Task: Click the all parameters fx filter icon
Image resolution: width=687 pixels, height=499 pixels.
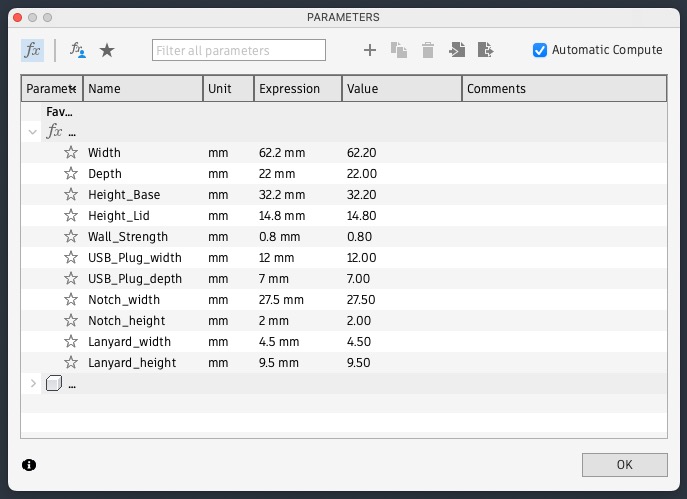Action: coord(32,50)
